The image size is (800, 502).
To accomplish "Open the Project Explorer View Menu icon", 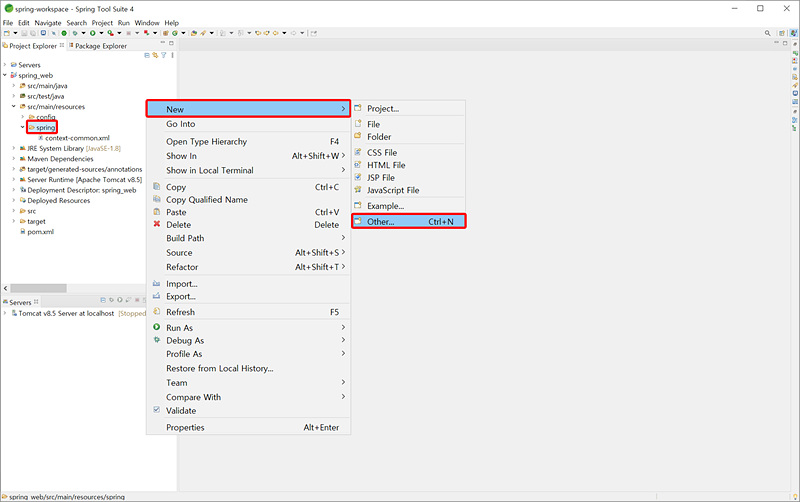I will pos(172,55).
